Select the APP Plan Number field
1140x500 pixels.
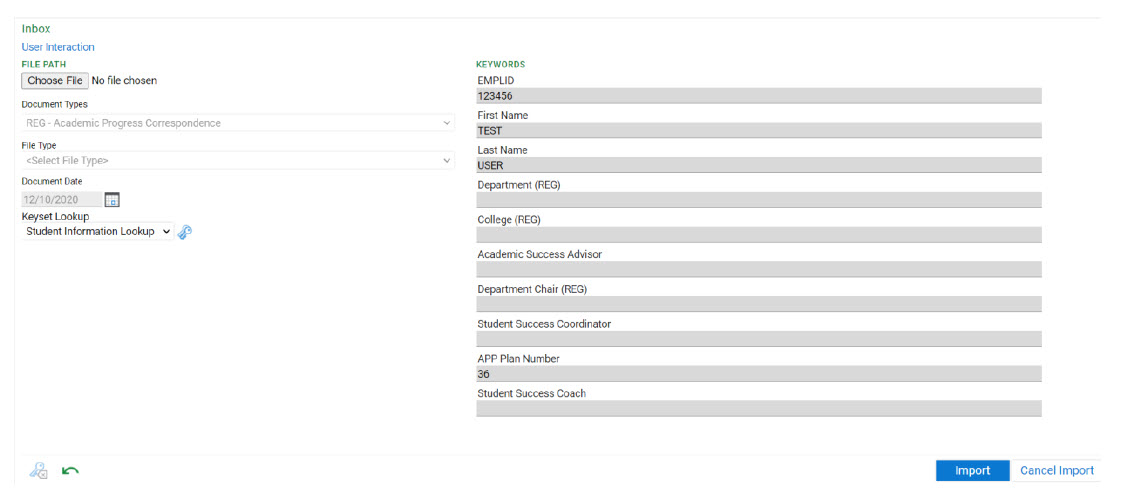coord(758,374)
